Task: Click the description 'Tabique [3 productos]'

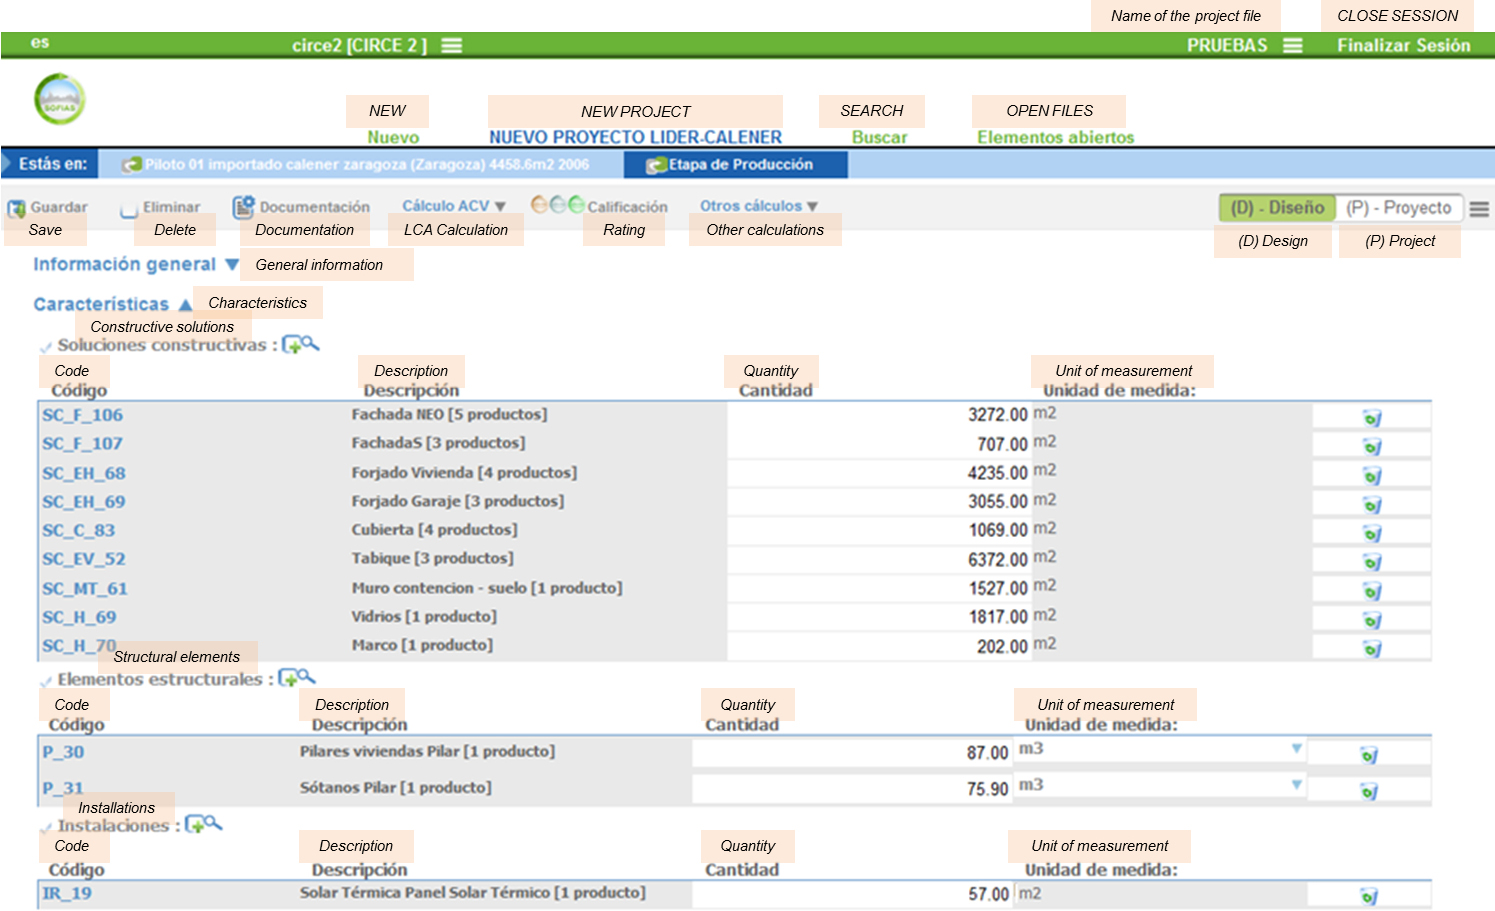Action: pos(433,558)
